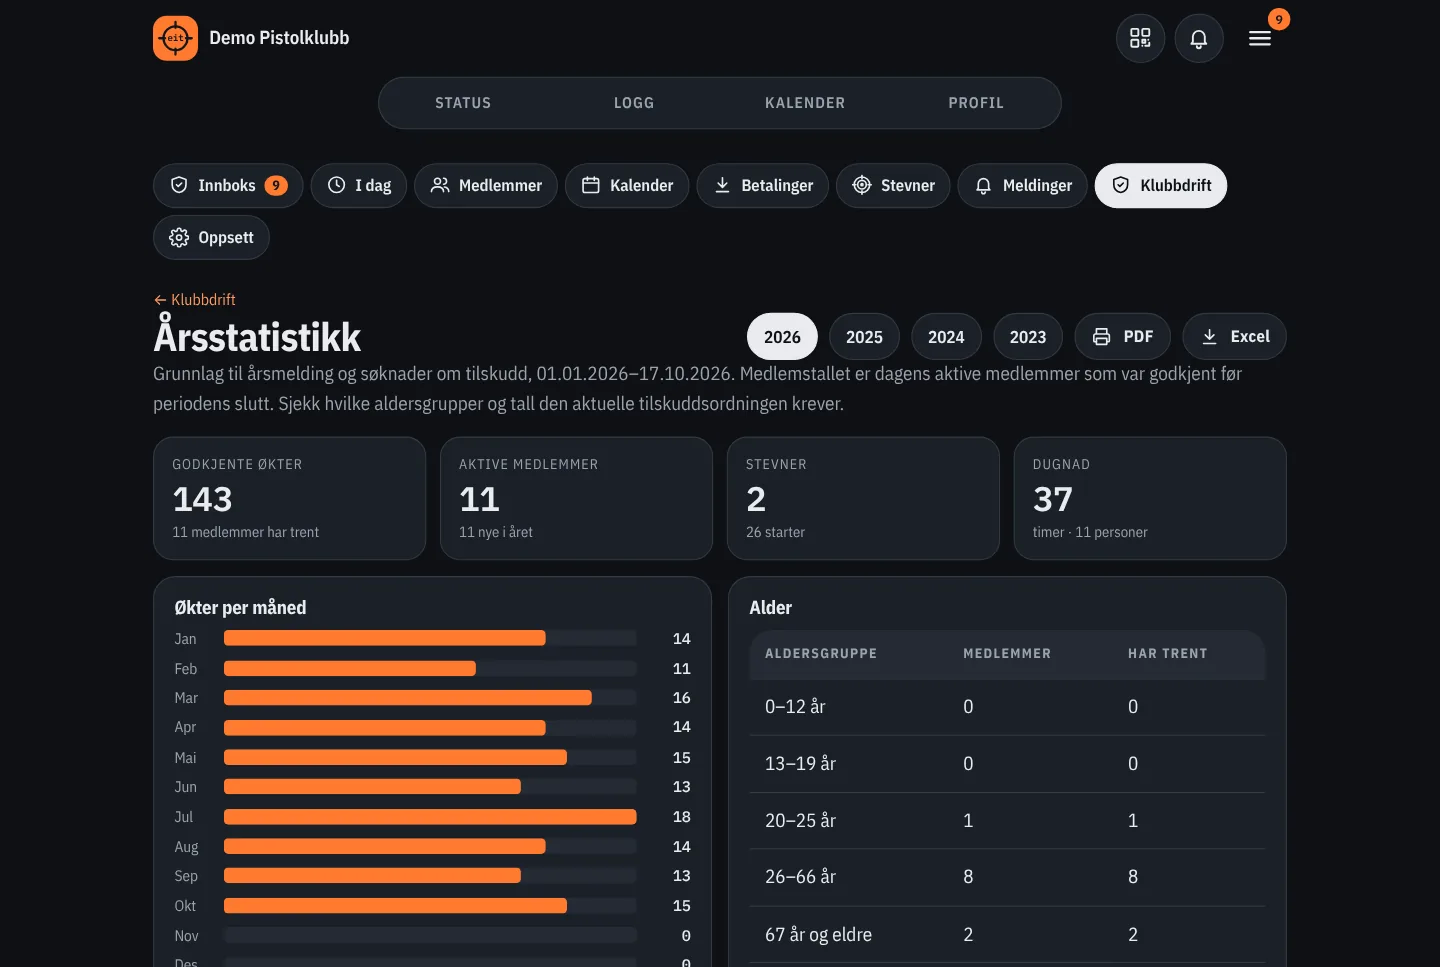Switch to the KALENDER tab
This screenshot has width=1440, height=967.
tap(805, 103)
